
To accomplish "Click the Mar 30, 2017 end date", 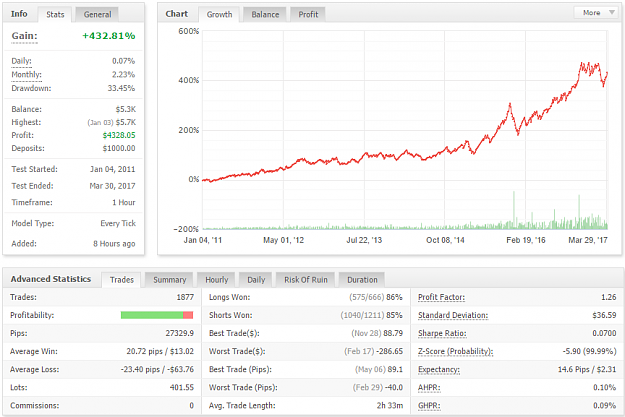I will [x=112, y=186].
